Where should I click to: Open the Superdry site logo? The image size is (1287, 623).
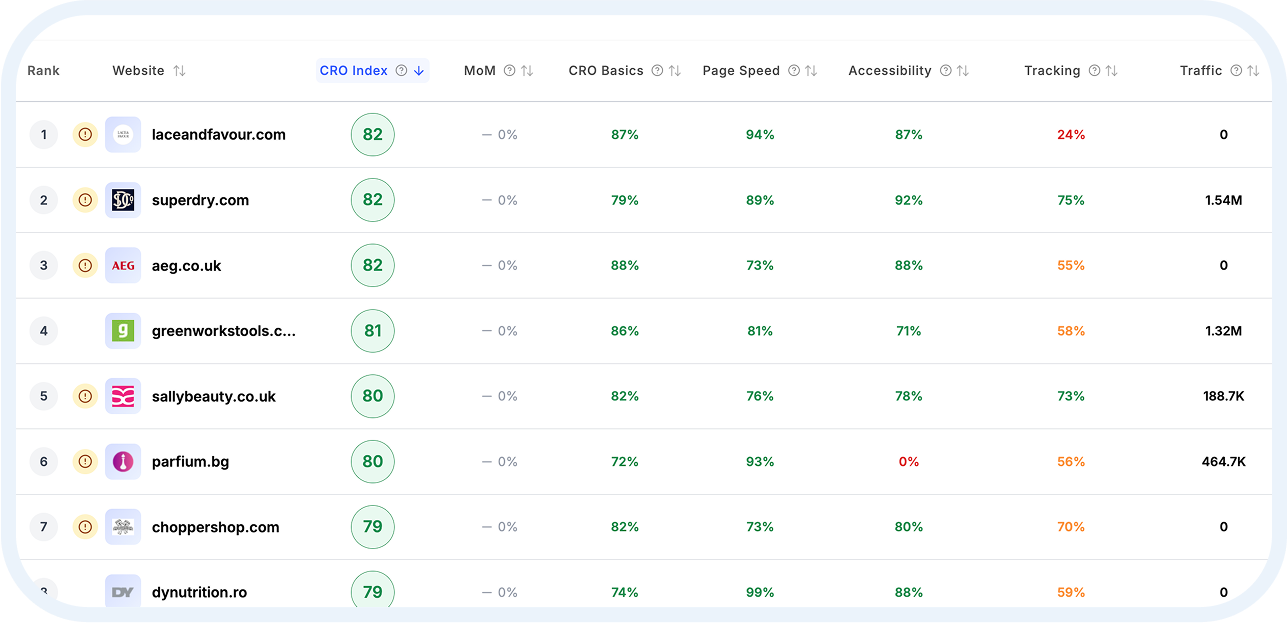pos(123,200)
